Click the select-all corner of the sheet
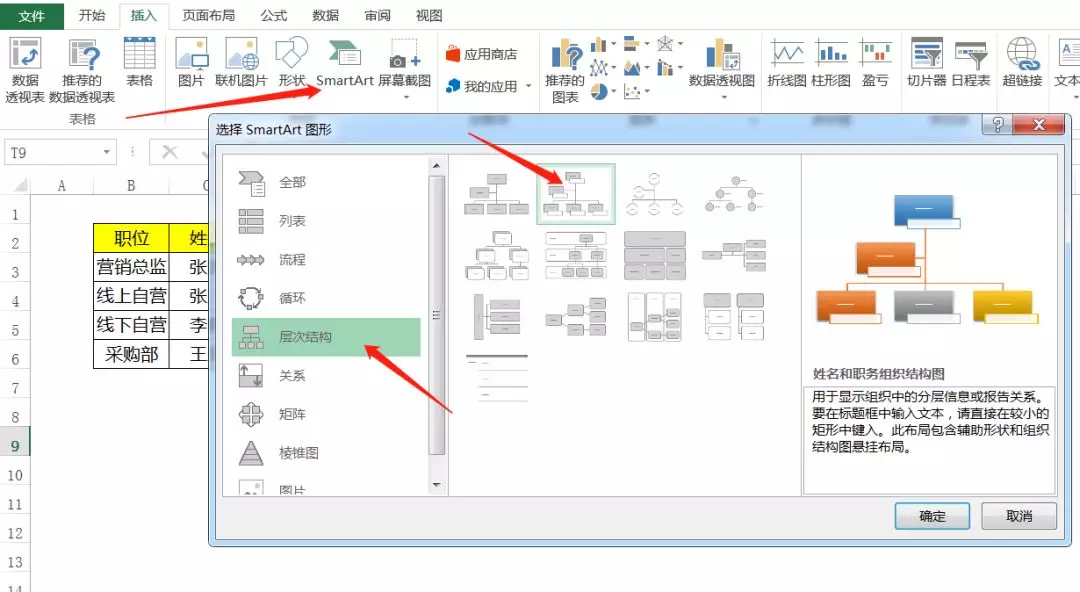This screenshot has height=592, width=1080. [x=20, y=185]
